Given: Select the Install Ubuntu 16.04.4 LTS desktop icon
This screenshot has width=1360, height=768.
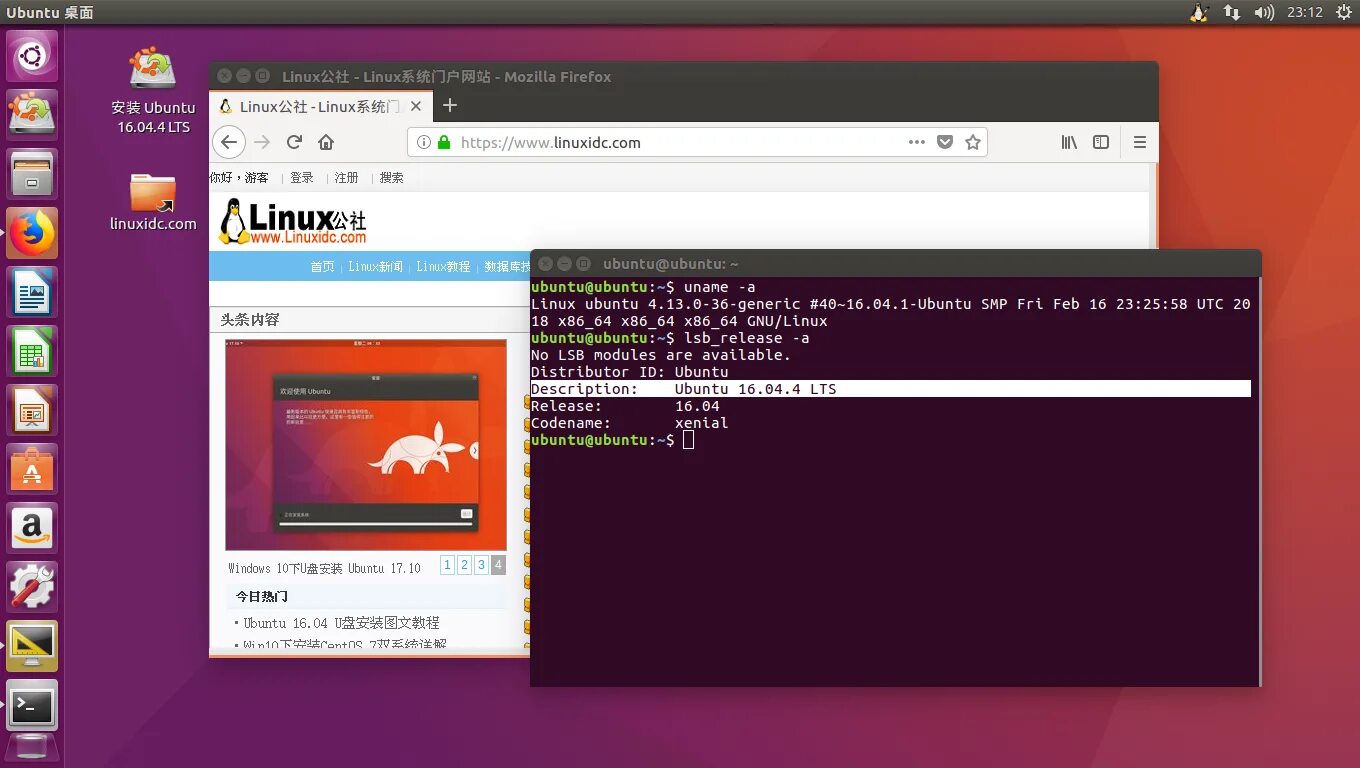Looking at the screenshot, I should pyautogui.click(x=153, y=90).
